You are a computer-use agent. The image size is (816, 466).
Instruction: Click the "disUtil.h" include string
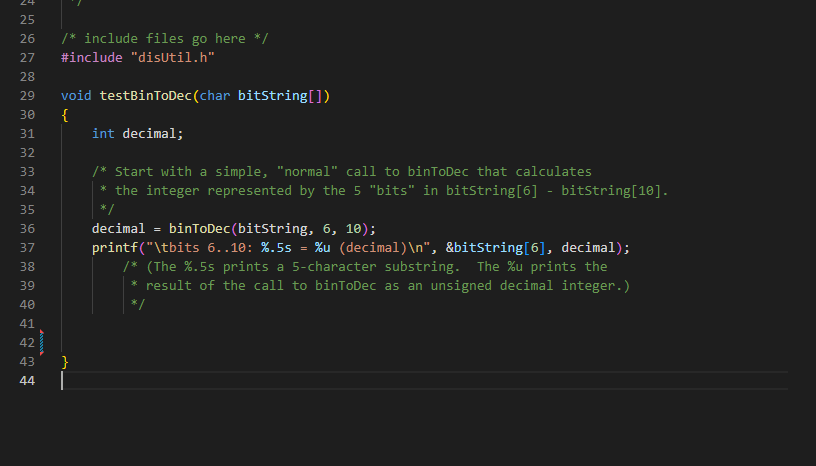(173, 58)
